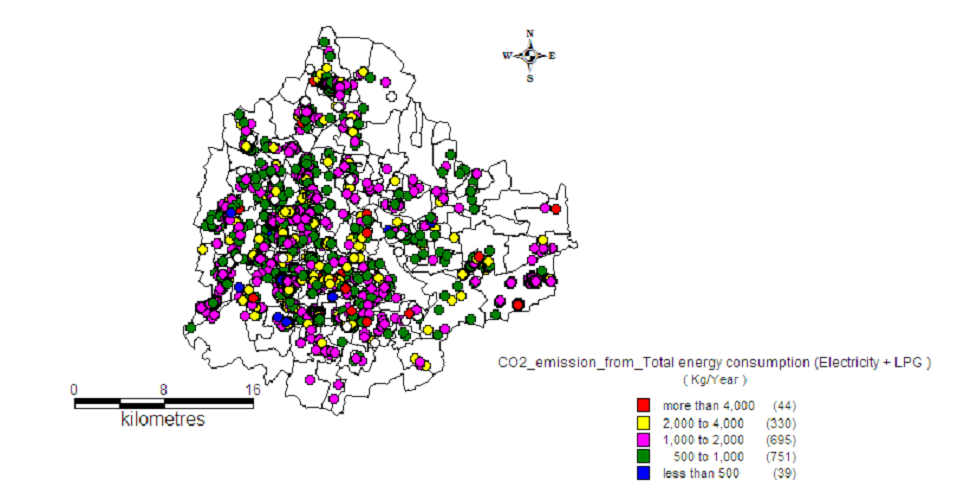Image resolution: width=964 pixels, height=499 pixels.
Task: Click the '(Kg/Year)' unit label
Action: 715,381
